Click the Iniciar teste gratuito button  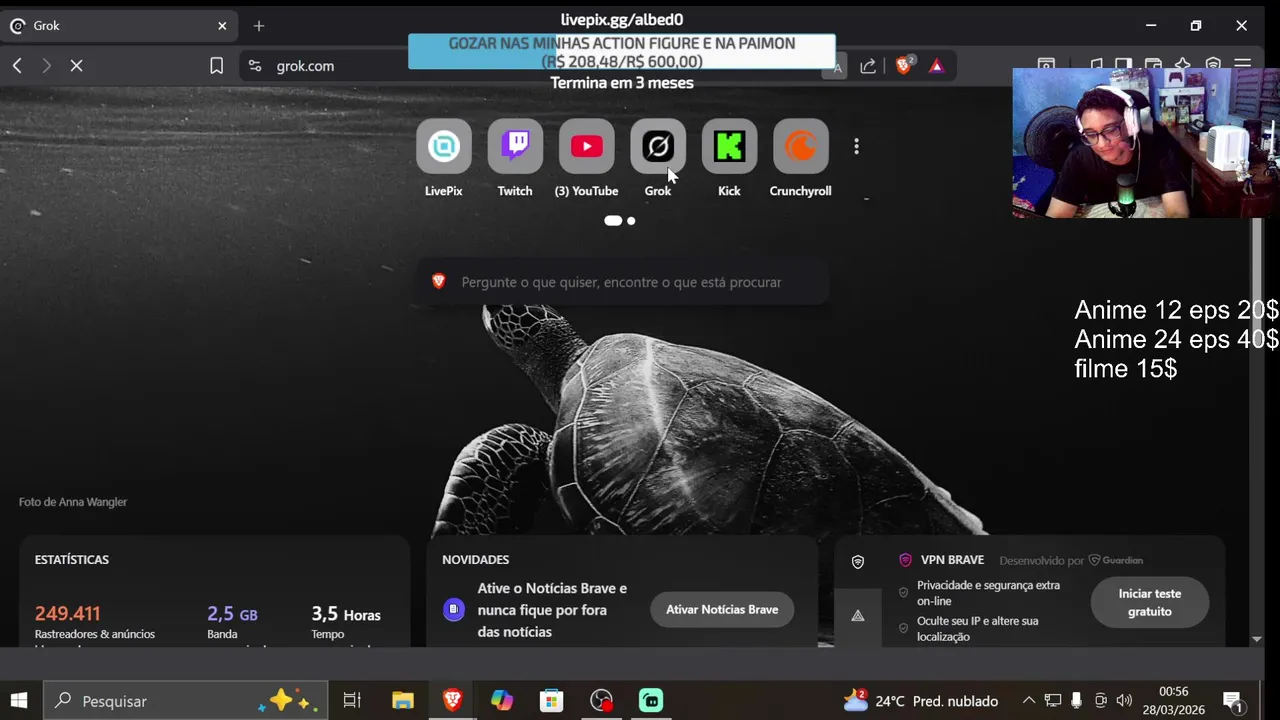[x=1149, y=602]
